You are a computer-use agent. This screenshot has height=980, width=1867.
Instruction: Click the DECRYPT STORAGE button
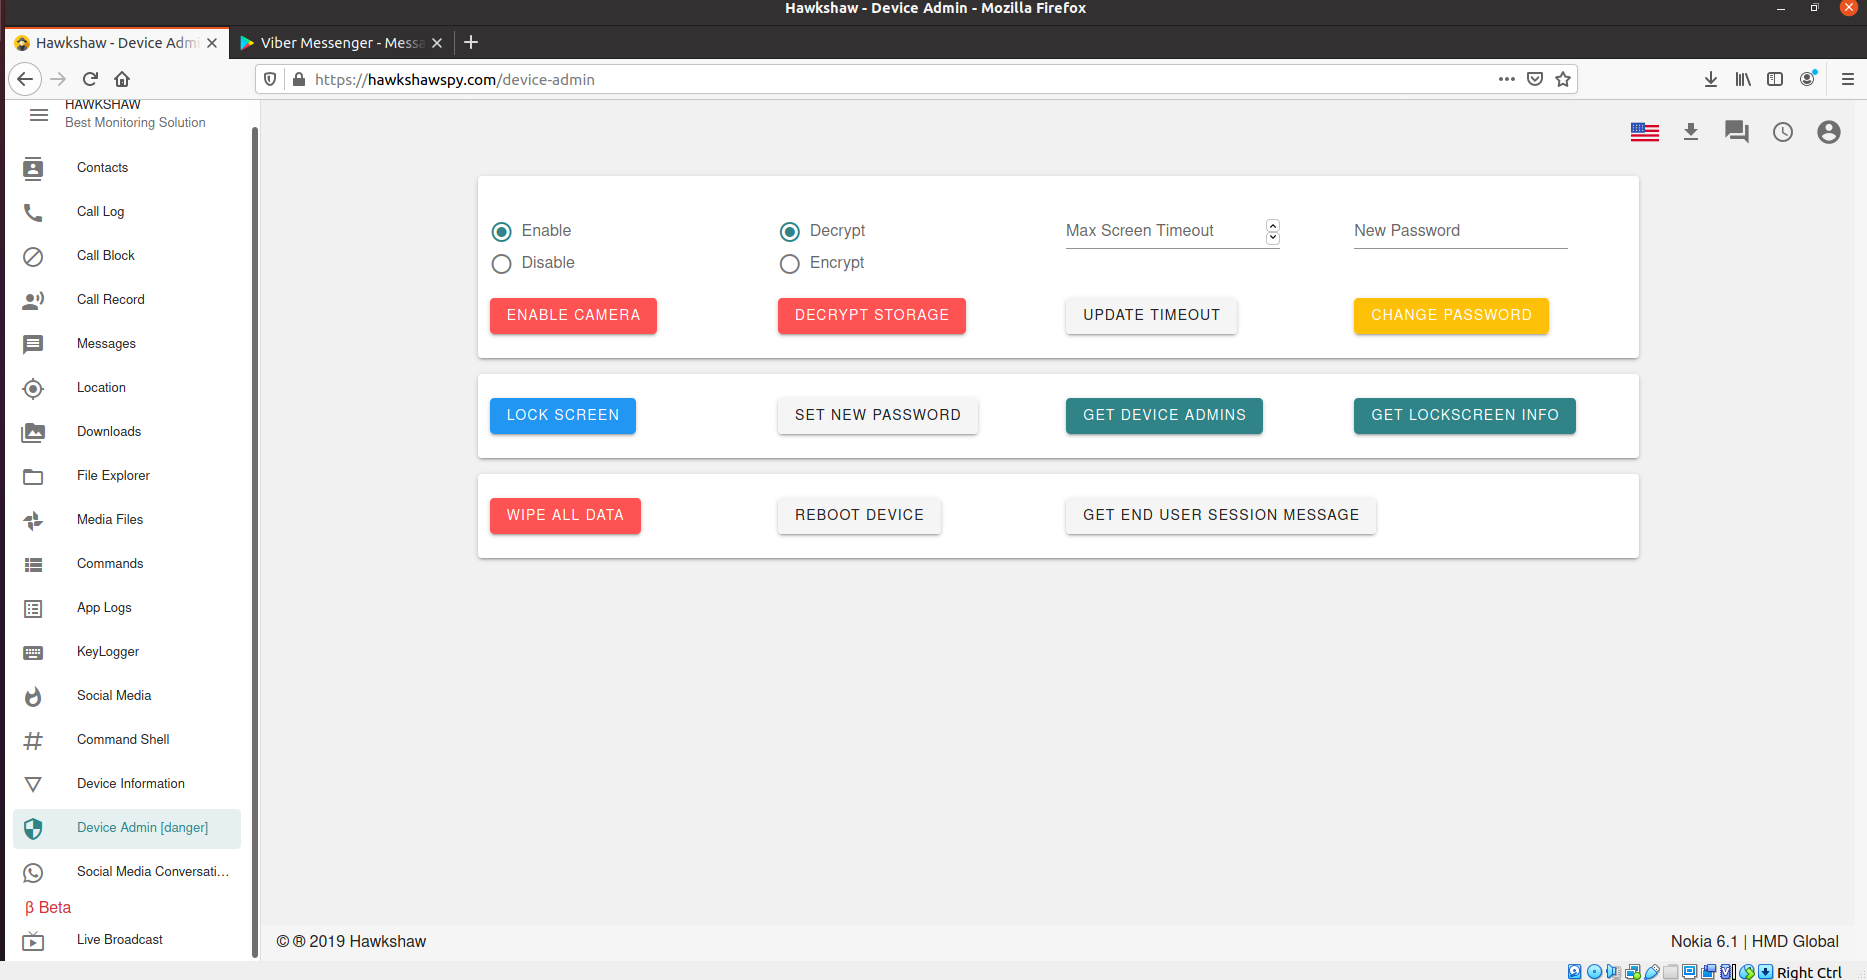pos(872,315)
